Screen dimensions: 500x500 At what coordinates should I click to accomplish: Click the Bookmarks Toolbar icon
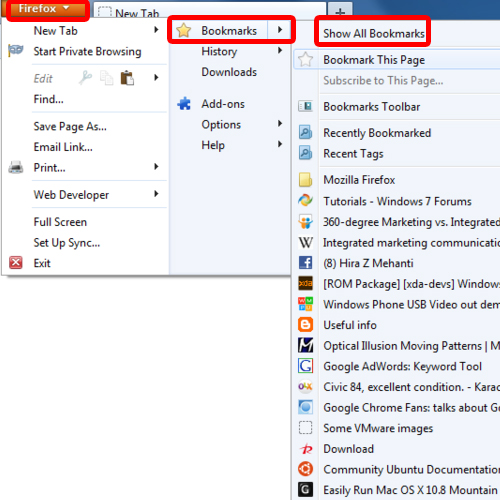tap(305, 106)
